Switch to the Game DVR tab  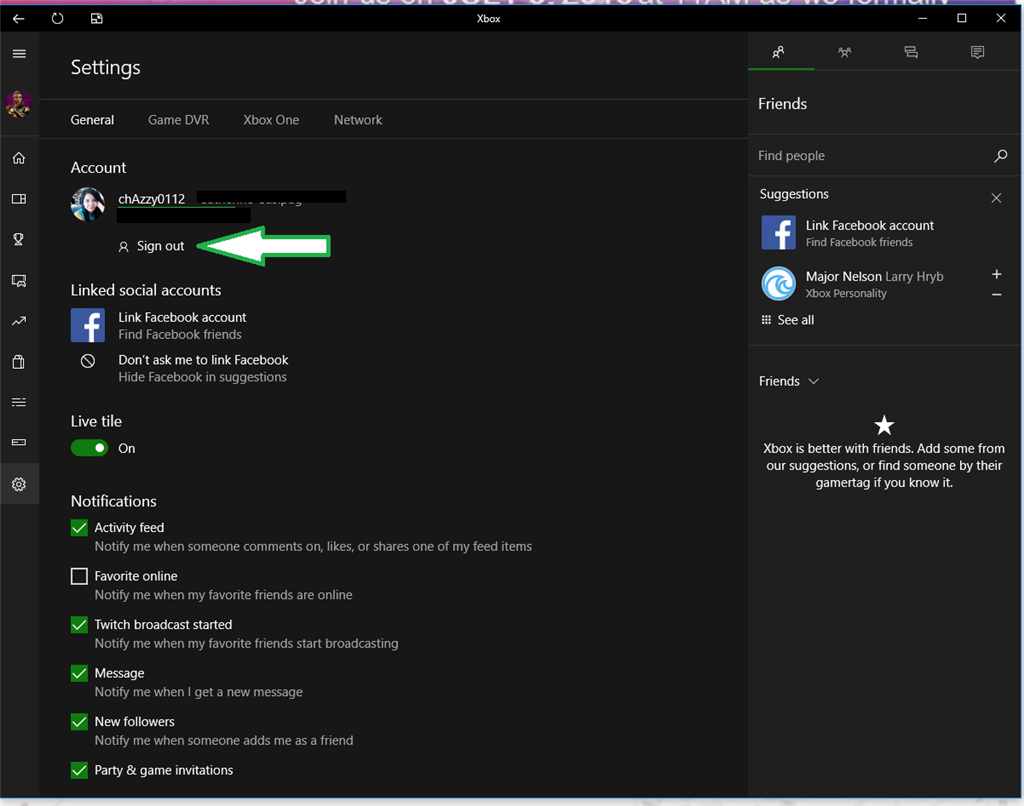(x=178, y=119)
